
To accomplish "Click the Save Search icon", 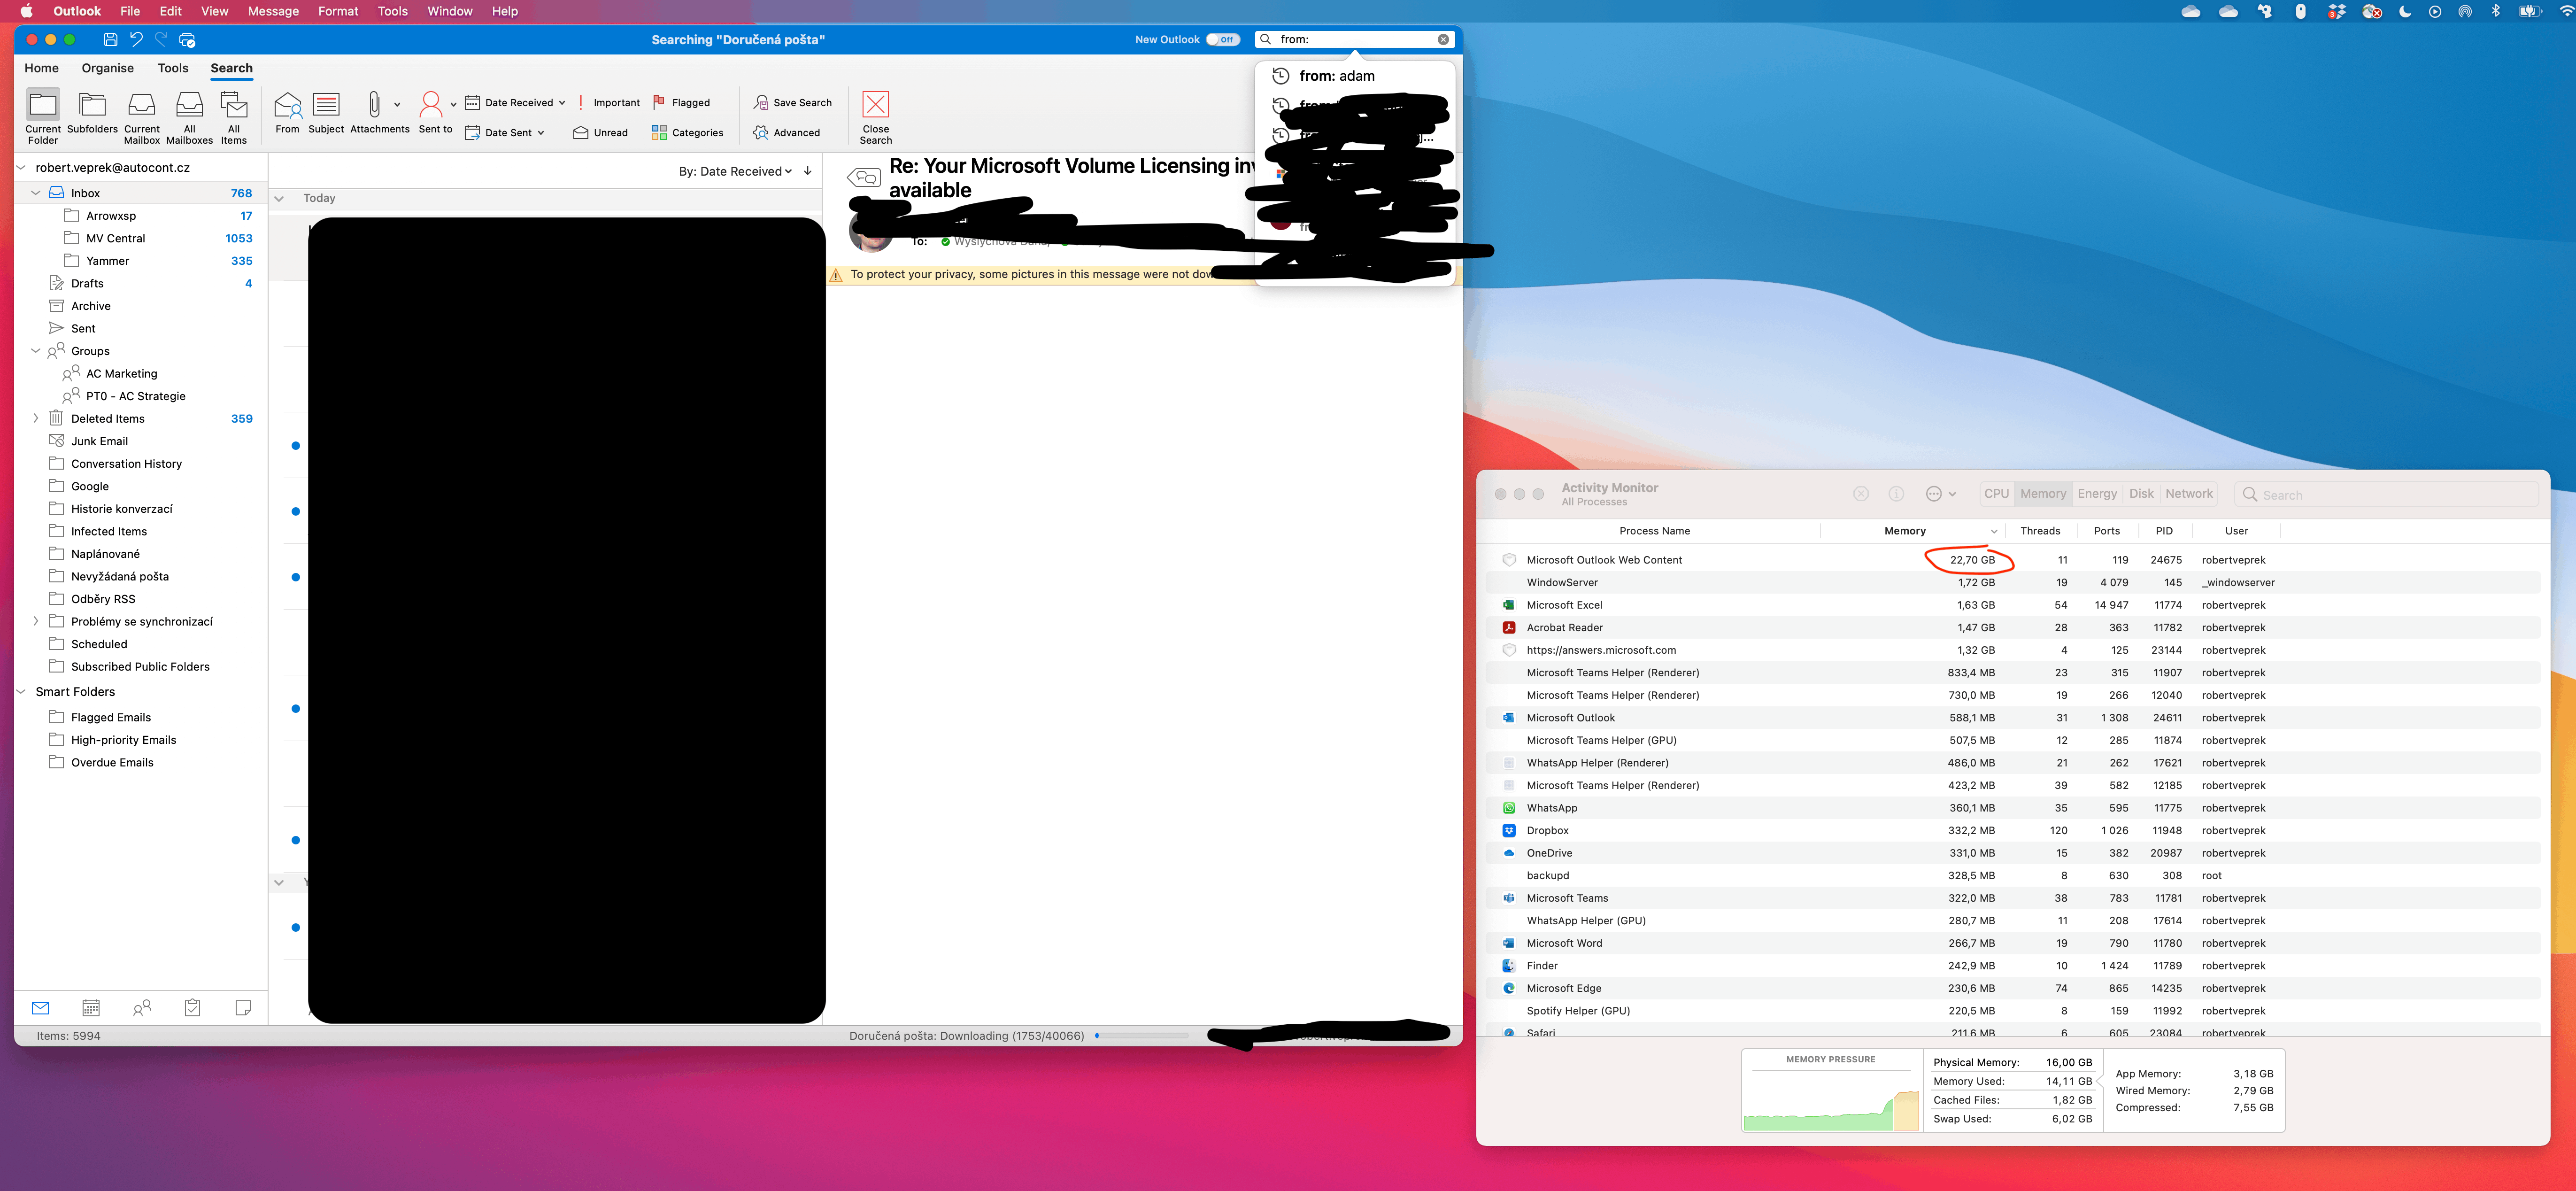I will pyautogui.click(x=761, y=103).
